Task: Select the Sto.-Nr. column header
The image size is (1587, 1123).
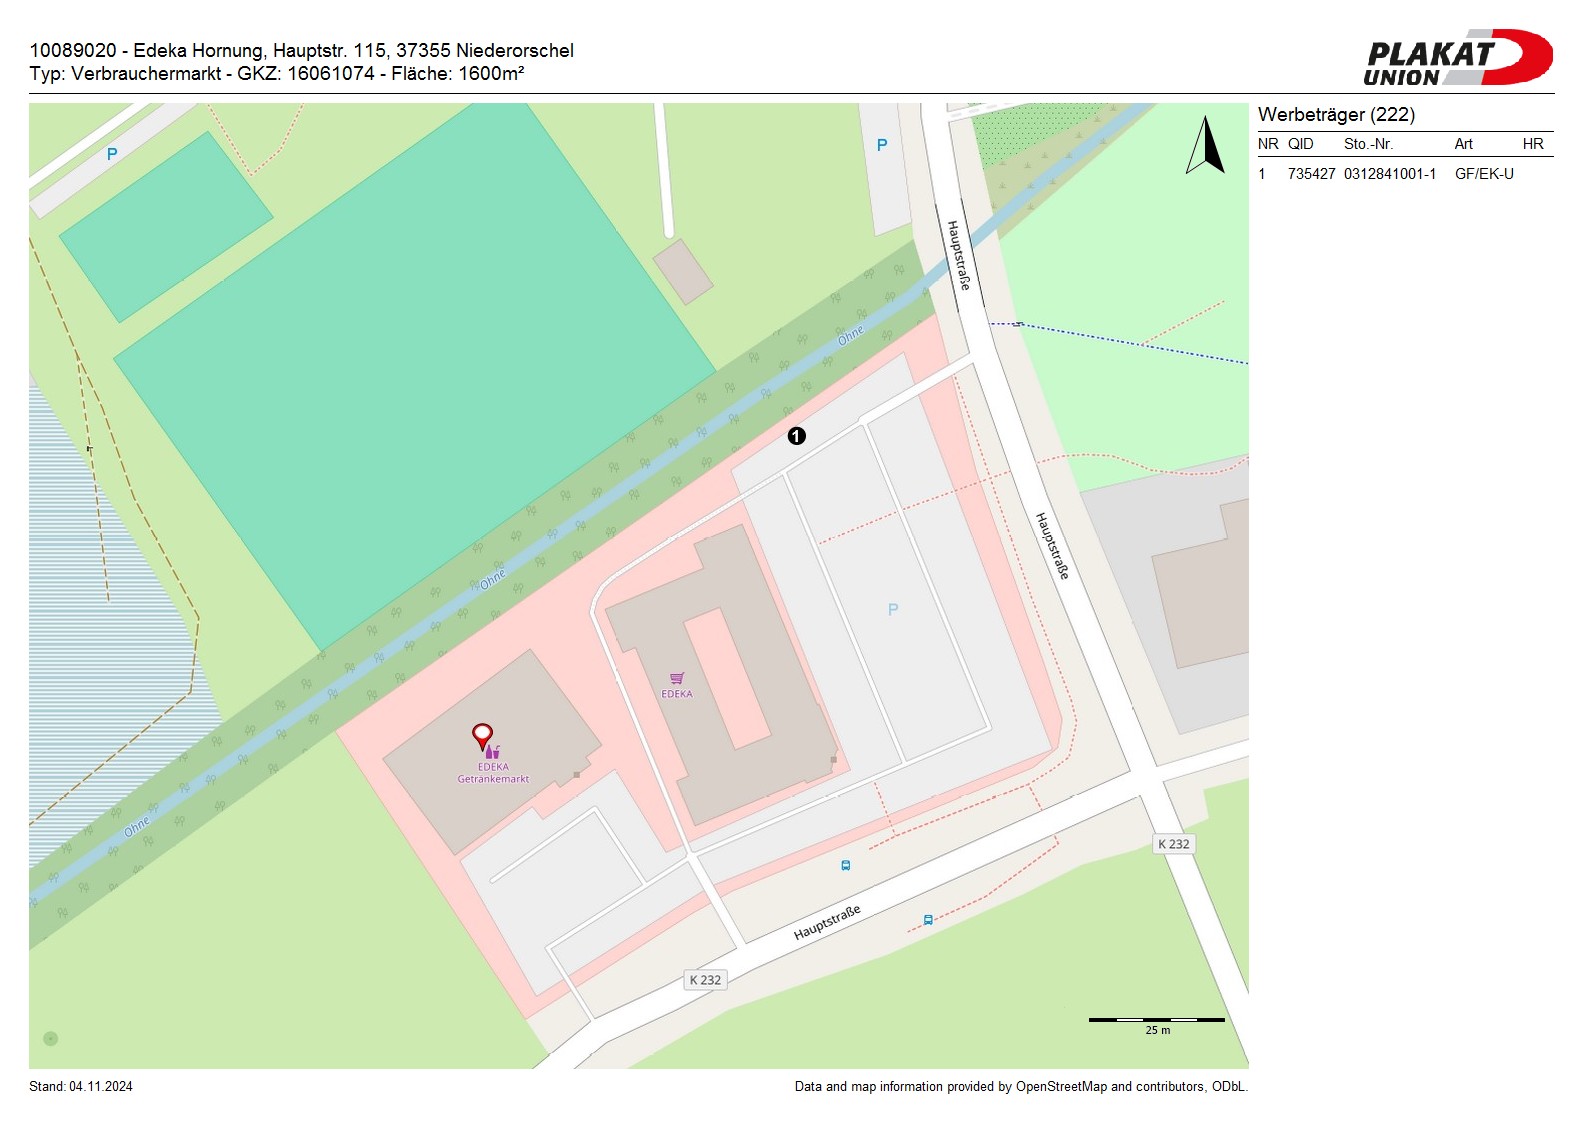Action: click(1368, 144)
